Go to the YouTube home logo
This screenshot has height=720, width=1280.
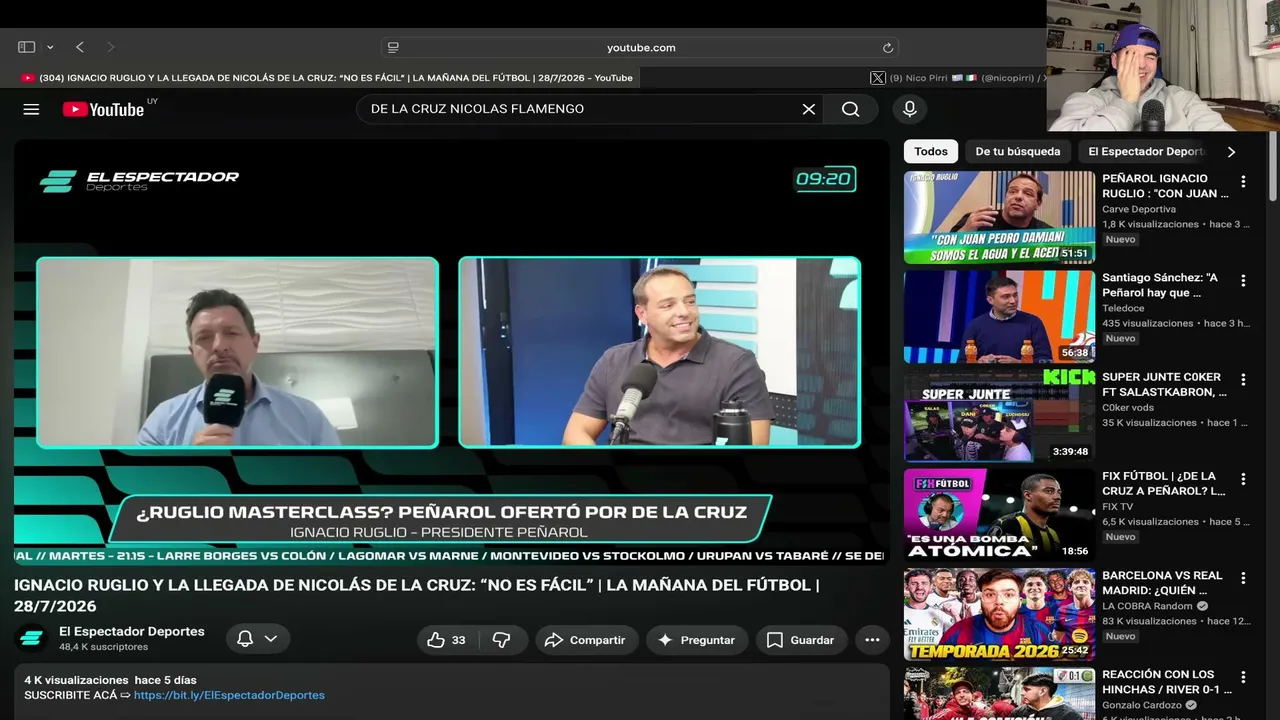pyautogui.click(x=104, y=109)
